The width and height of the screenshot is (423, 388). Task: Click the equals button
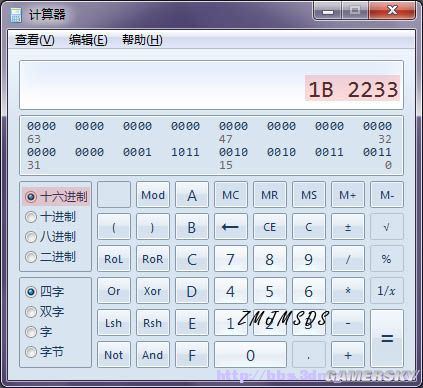[387, 339]
